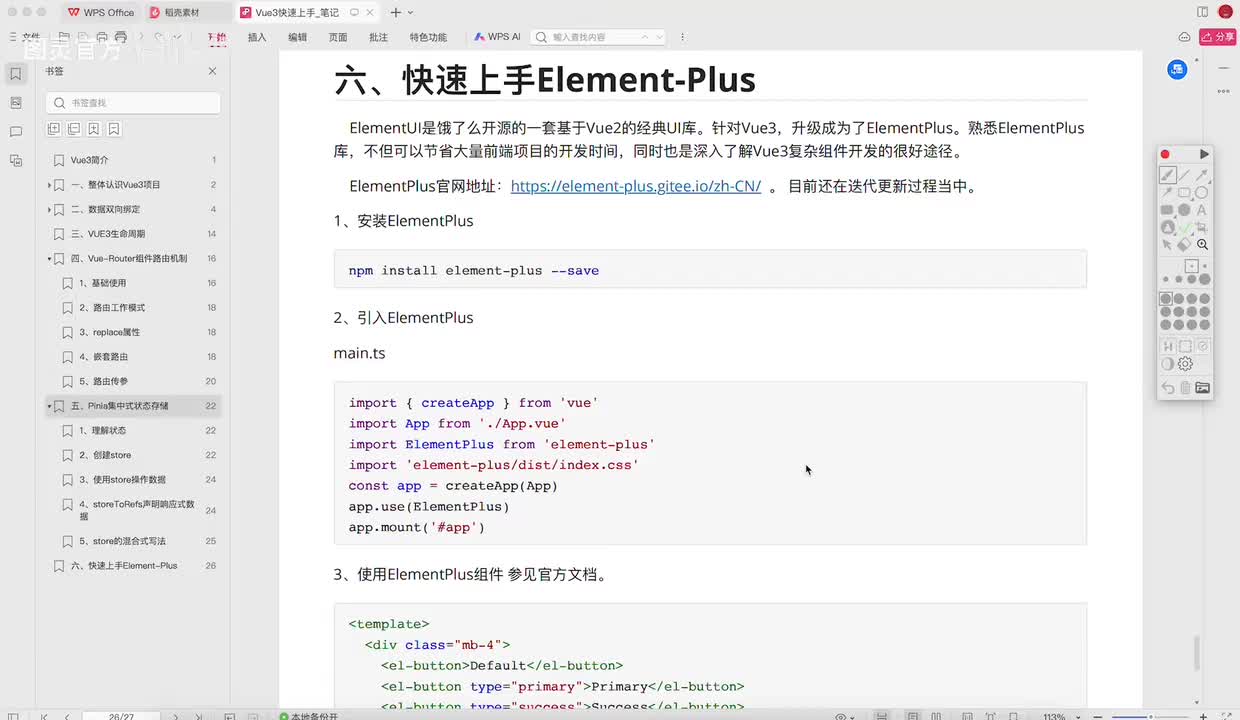Viewport: 1240px width, 720px height.
Task: Switch to the 特色功能 ribbon tab
Action: pos(428,37)
